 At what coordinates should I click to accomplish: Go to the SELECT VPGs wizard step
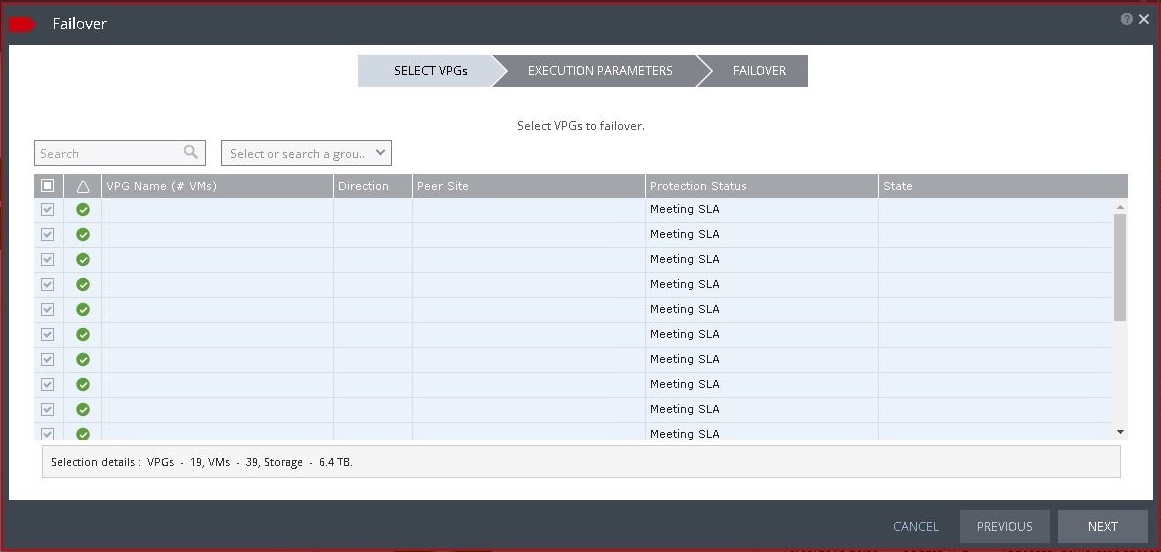point(430,71)
